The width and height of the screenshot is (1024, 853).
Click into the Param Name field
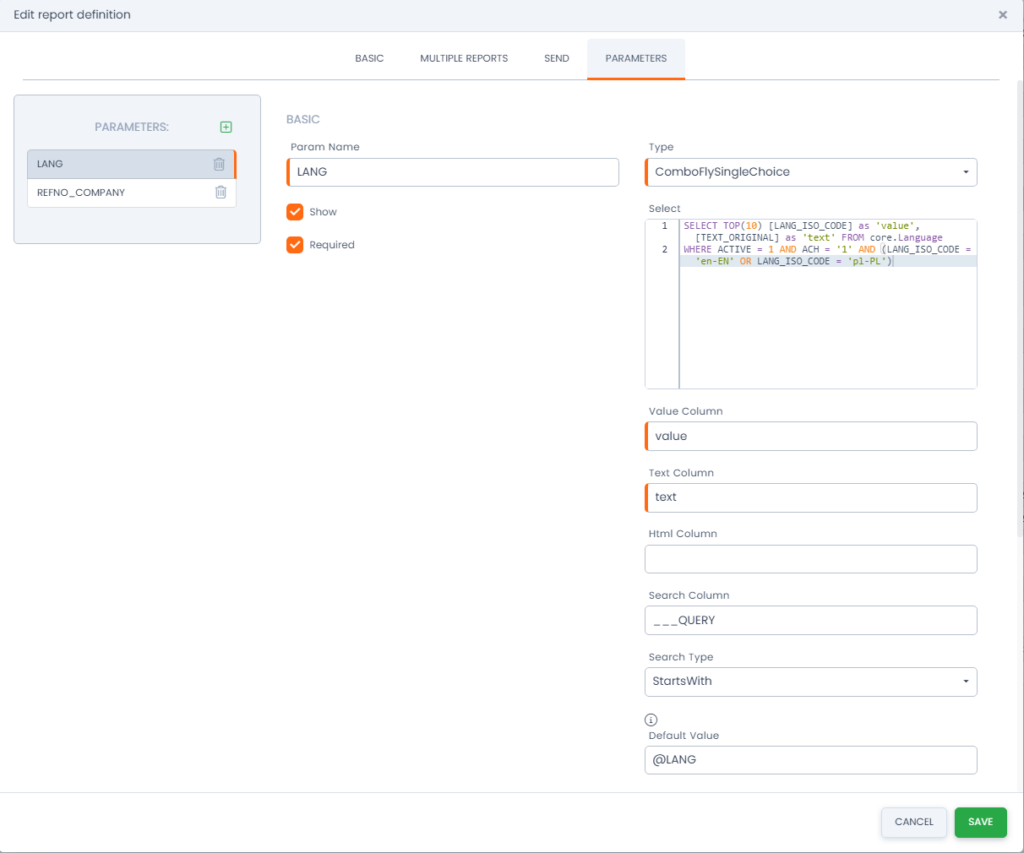point(455,172)
